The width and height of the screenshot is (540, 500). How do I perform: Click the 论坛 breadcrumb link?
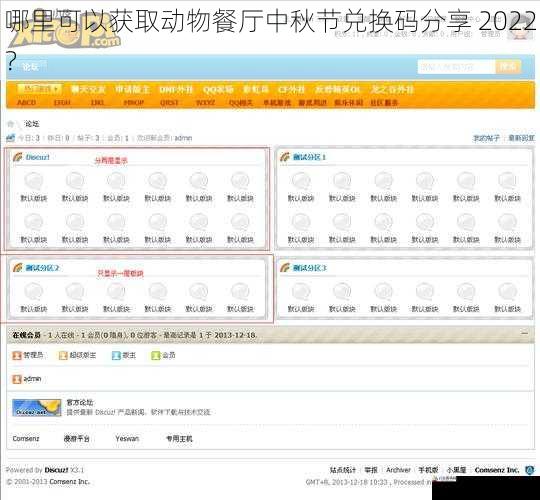pos(32,124)
